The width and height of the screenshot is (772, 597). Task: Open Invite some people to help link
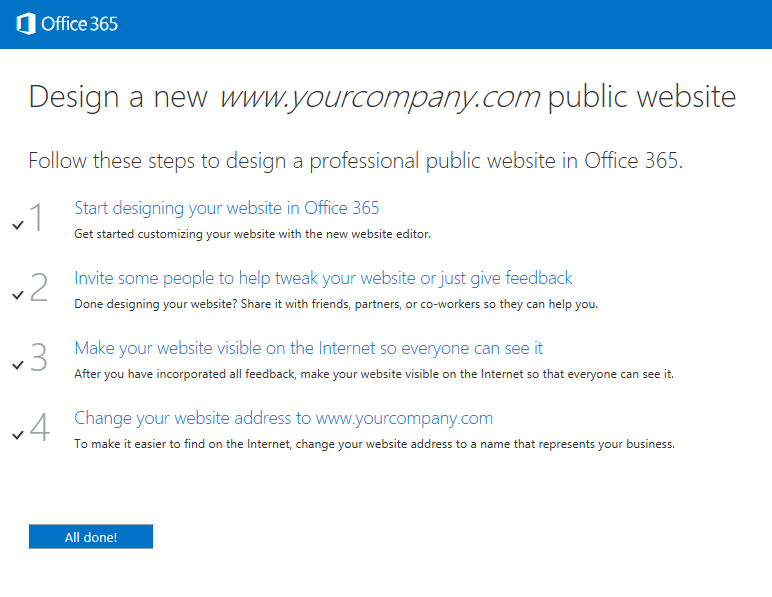tap(323, 278)
